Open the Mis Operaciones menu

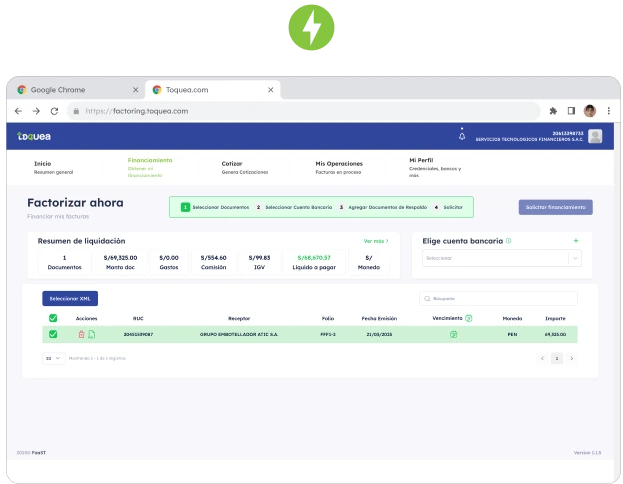pos(339,166)
